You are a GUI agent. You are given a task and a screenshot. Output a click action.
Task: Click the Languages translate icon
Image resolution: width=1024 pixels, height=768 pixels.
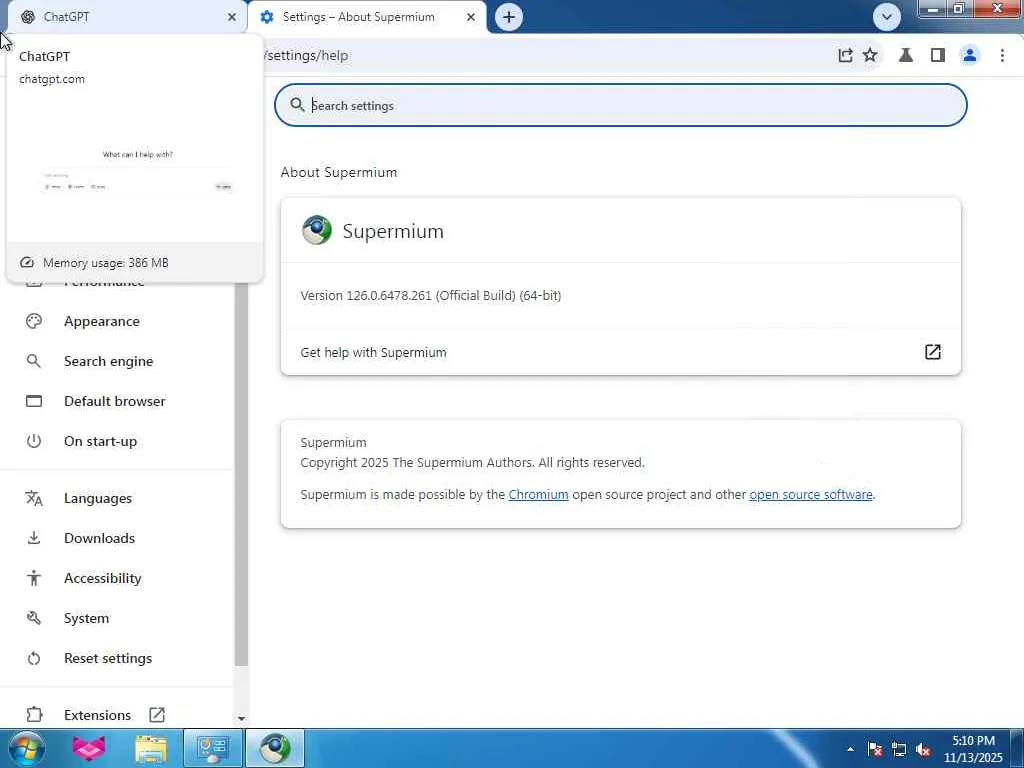(34, 498)
